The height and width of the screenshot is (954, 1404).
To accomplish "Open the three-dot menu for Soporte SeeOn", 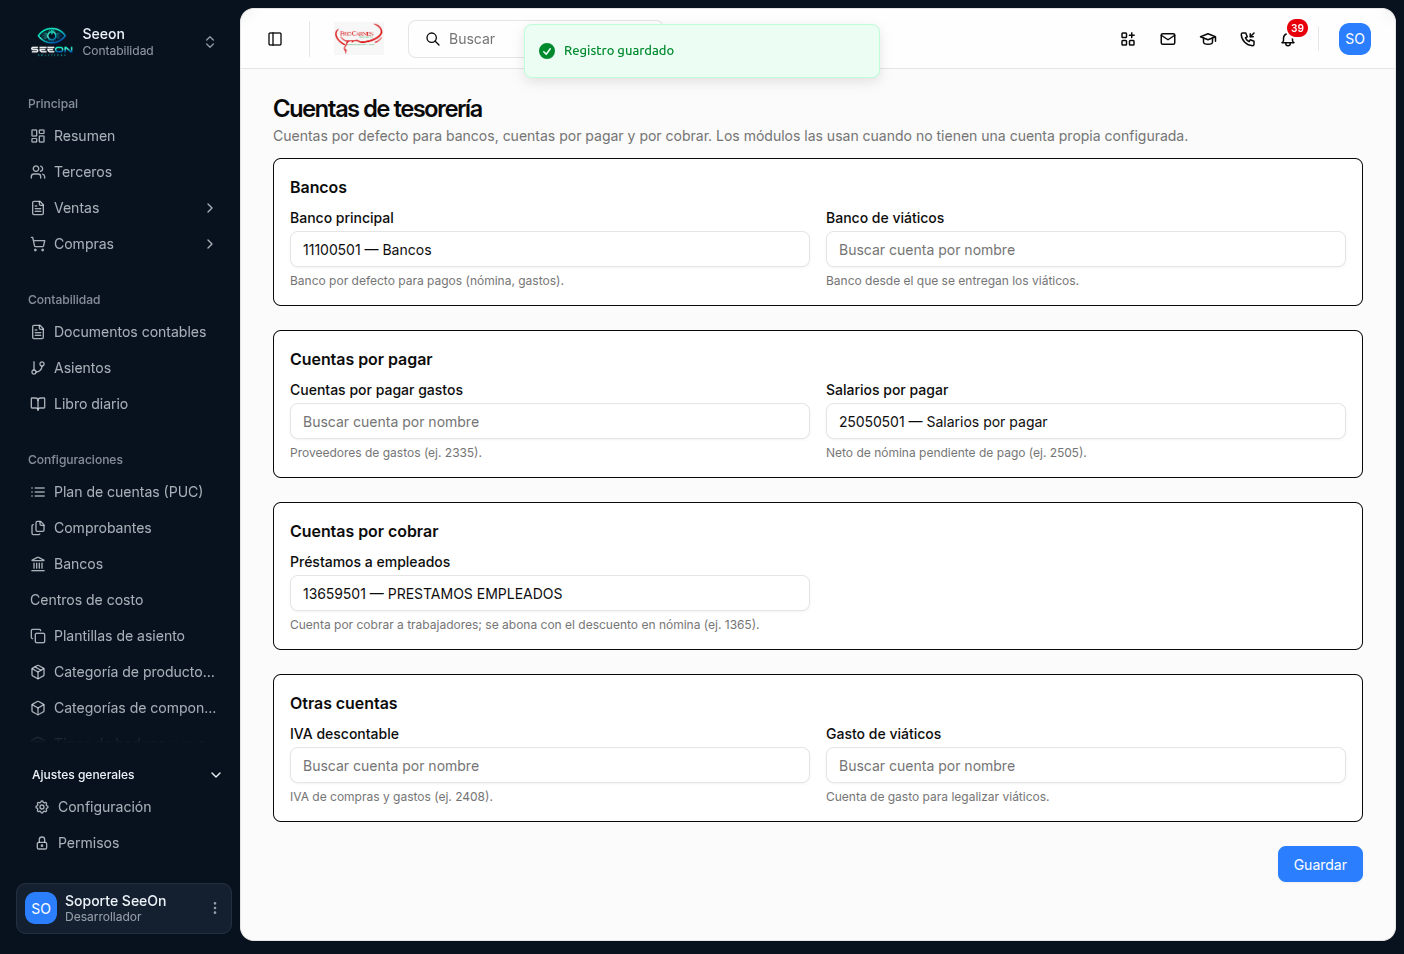I will click(x=215, y=908).
